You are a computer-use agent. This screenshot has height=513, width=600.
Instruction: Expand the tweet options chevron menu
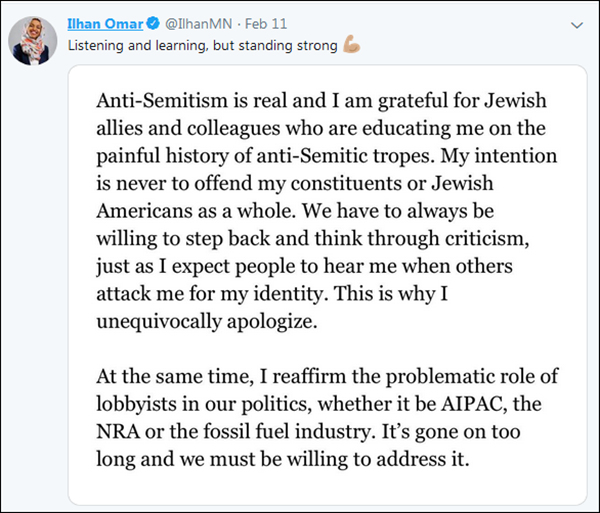[x=577, y=23]
